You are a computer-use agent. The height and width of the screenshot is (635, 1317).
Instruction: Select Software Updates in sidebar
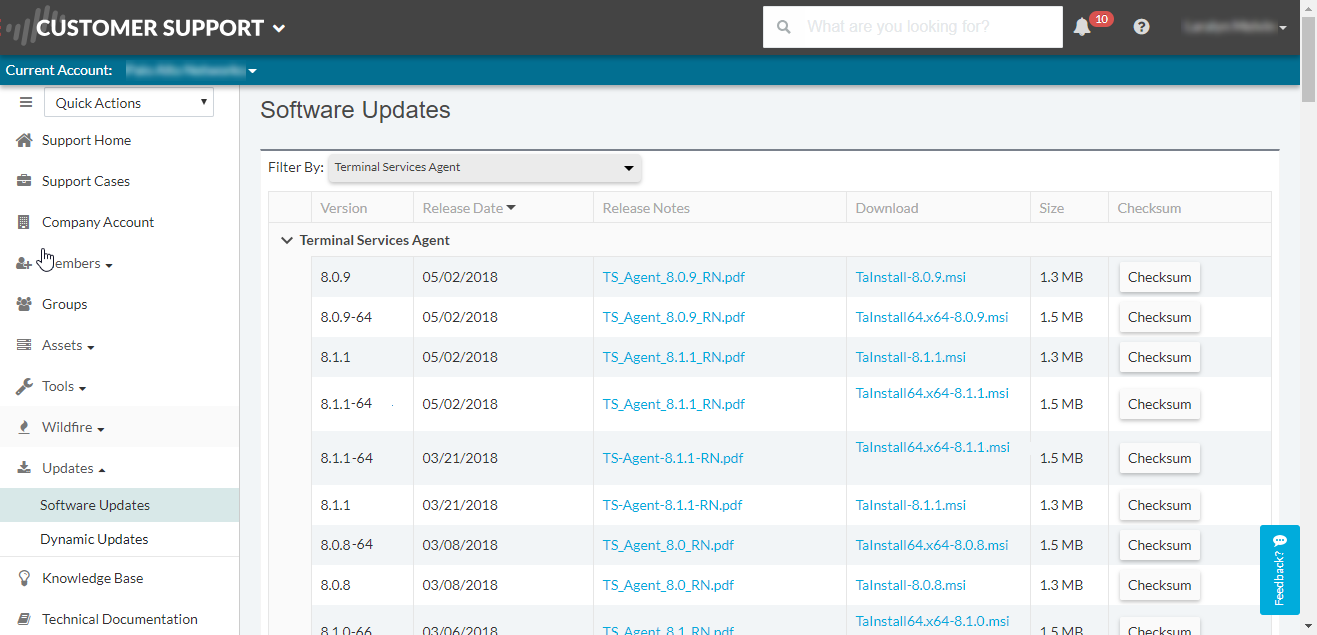click(x=120, y=505)
